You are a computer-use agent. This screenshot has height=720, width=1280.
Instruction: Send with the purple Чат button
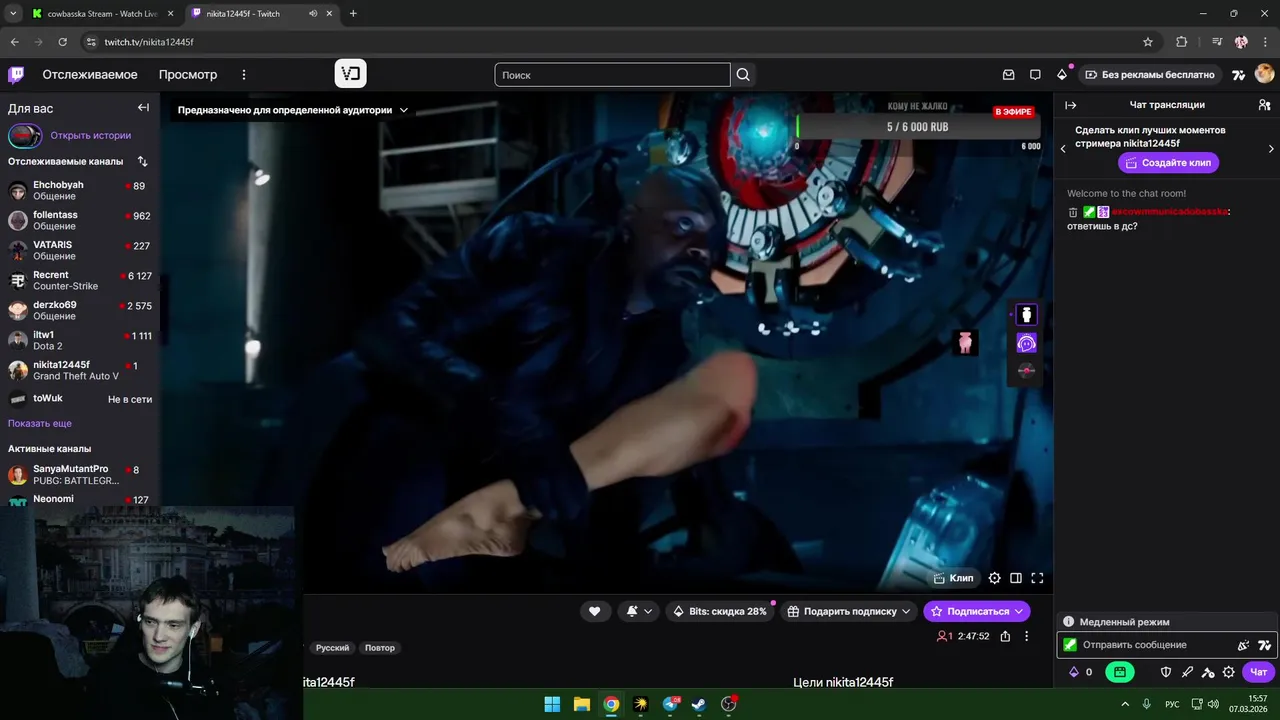pos(1259,672)
